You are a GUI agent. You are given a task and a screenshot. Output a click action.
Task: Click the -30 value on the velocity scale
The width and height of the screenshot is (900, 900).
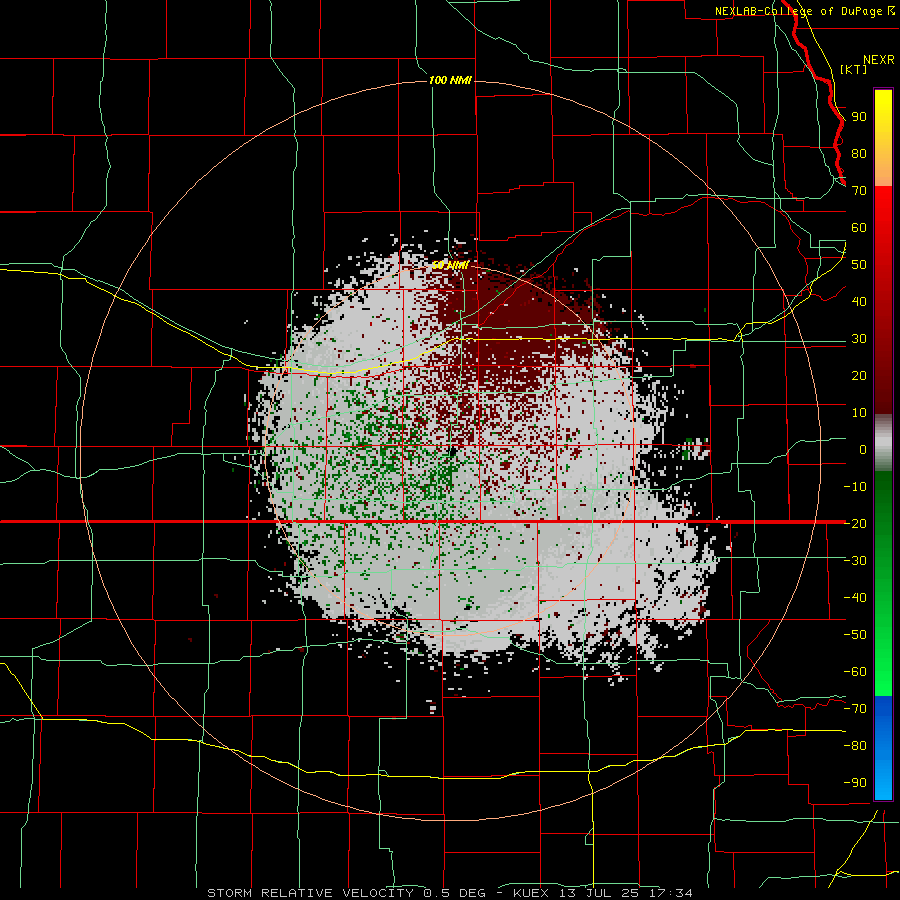click(x=855, y=561)
